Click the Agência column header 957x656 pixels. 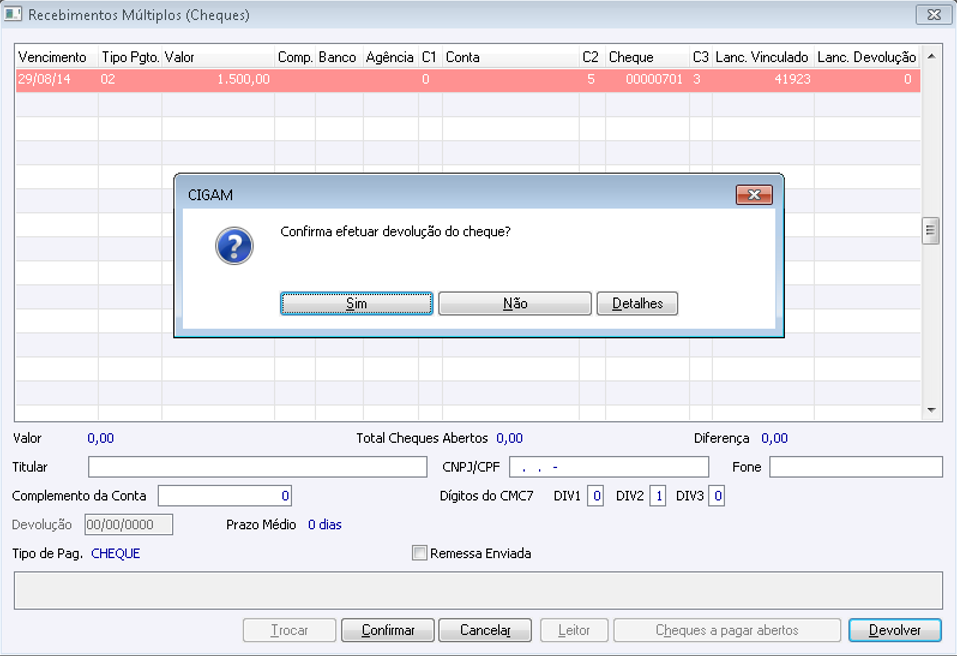tap(391, 57)
